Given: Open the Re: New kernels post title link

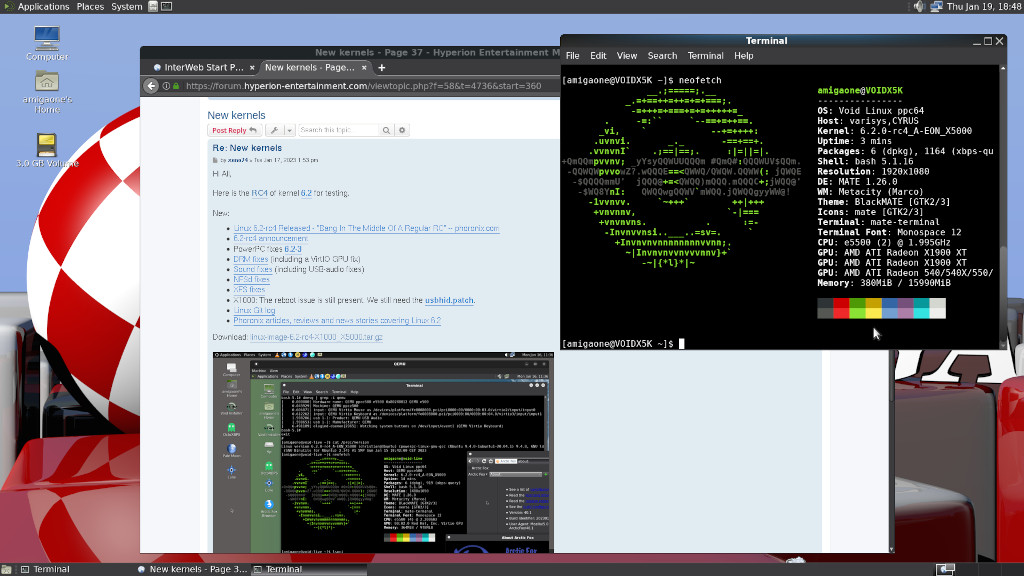Looking at the screenshot, I should [247, 148].
